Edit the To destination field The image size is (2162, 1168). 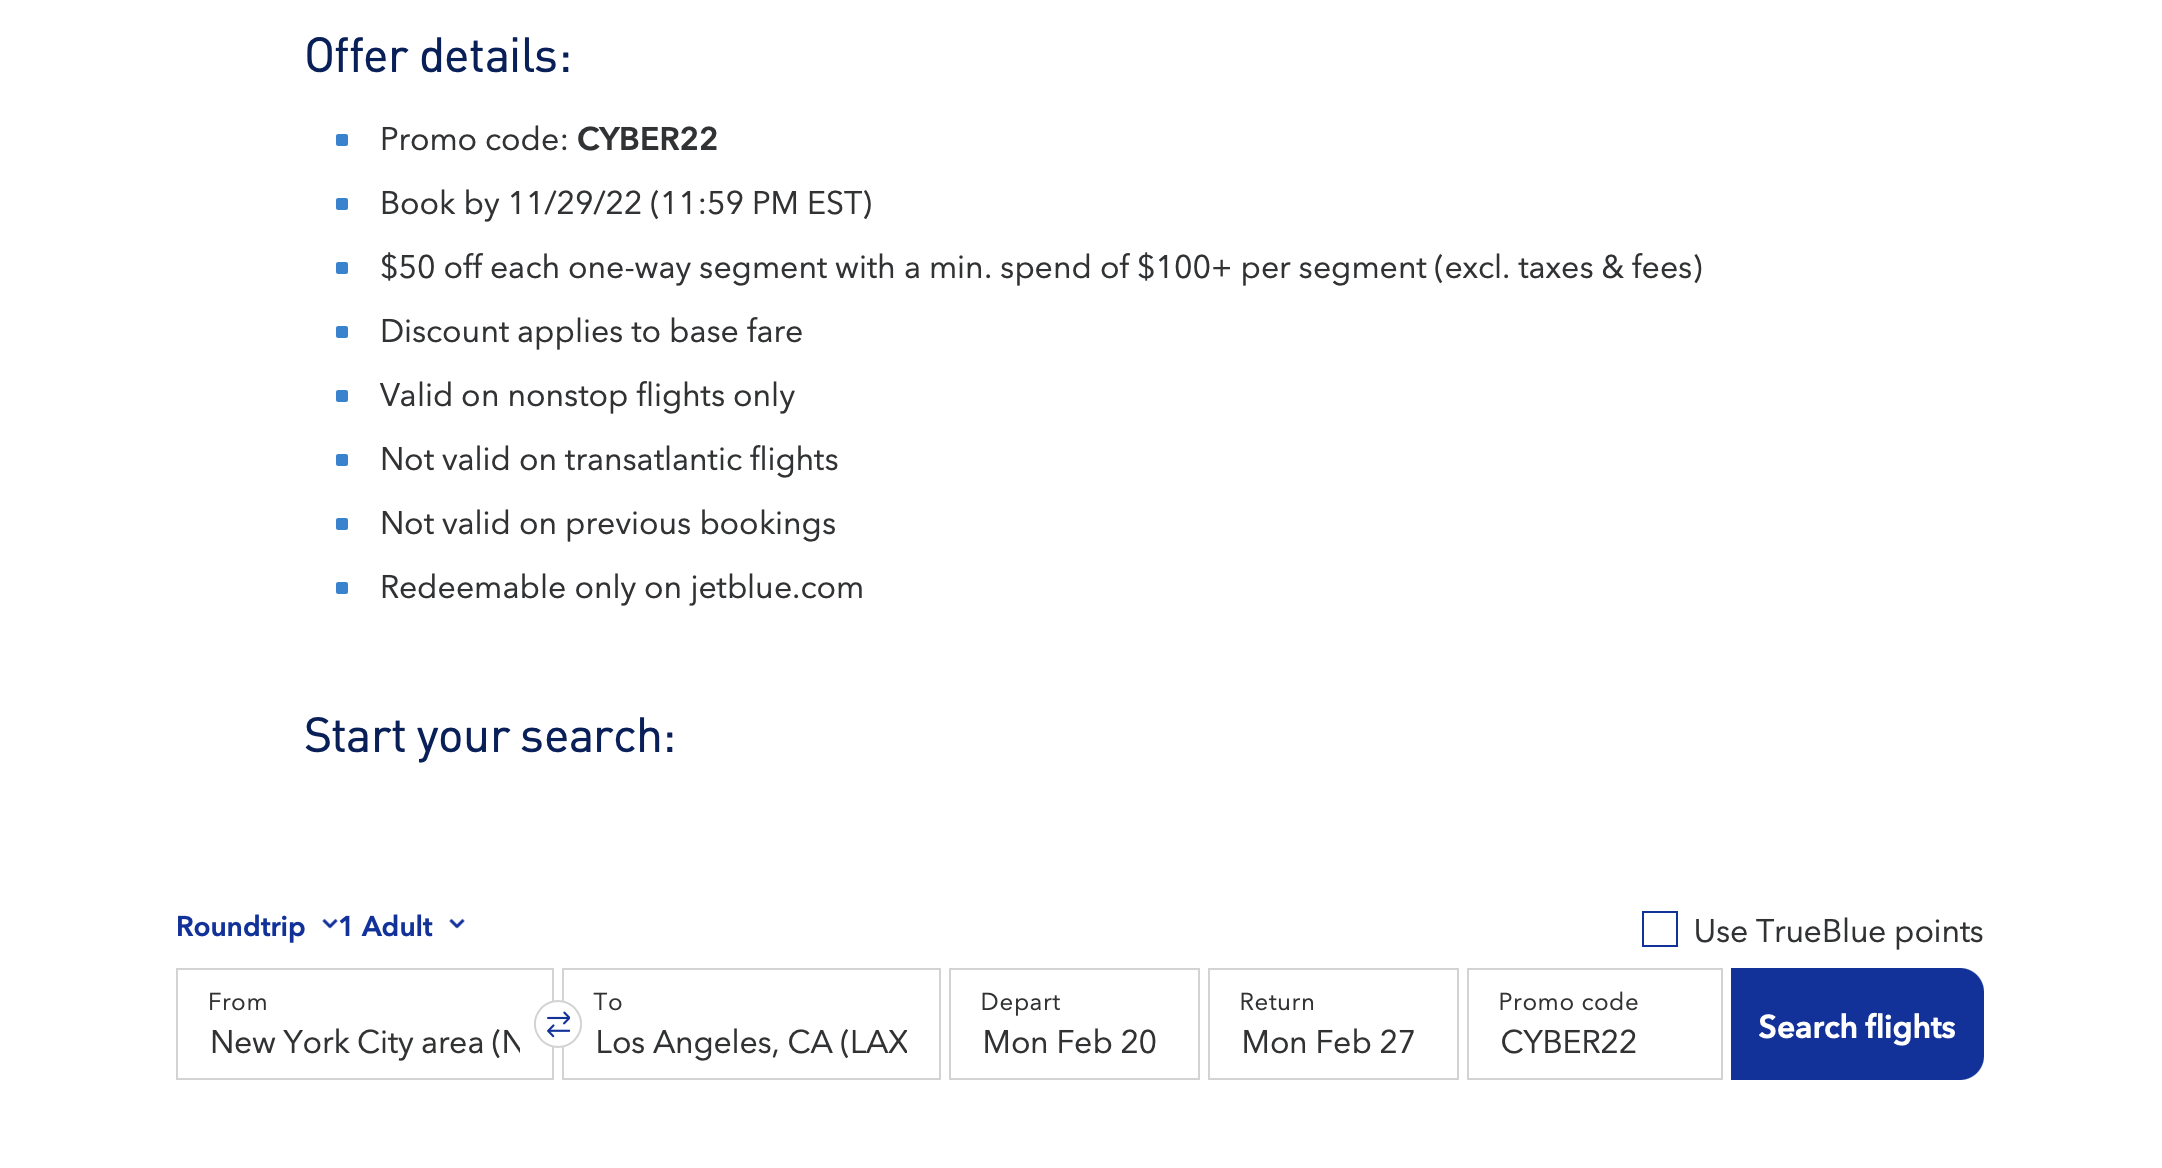tap(751, 1024)
